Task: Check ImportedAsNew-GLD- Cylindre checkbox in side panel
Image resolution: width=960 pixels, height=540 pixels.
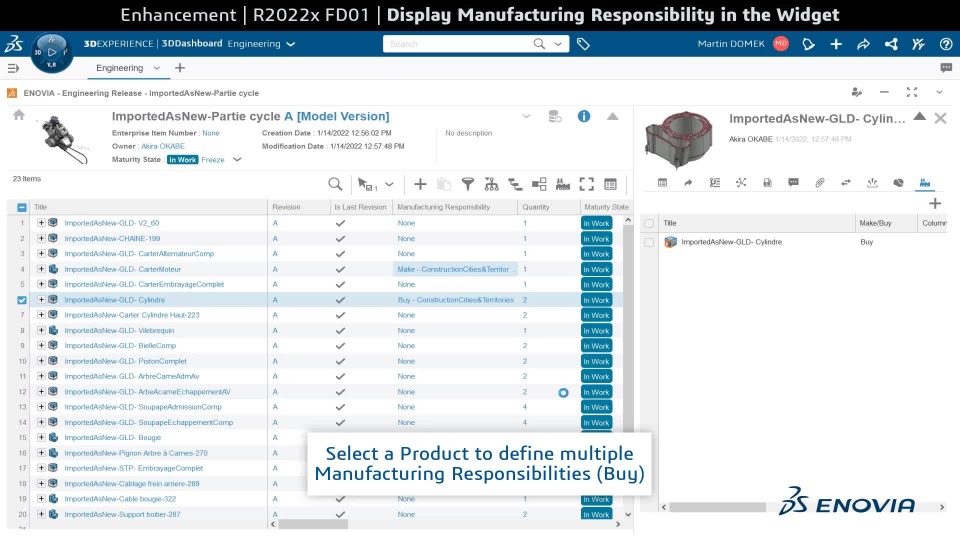Action: pos(649,242)
